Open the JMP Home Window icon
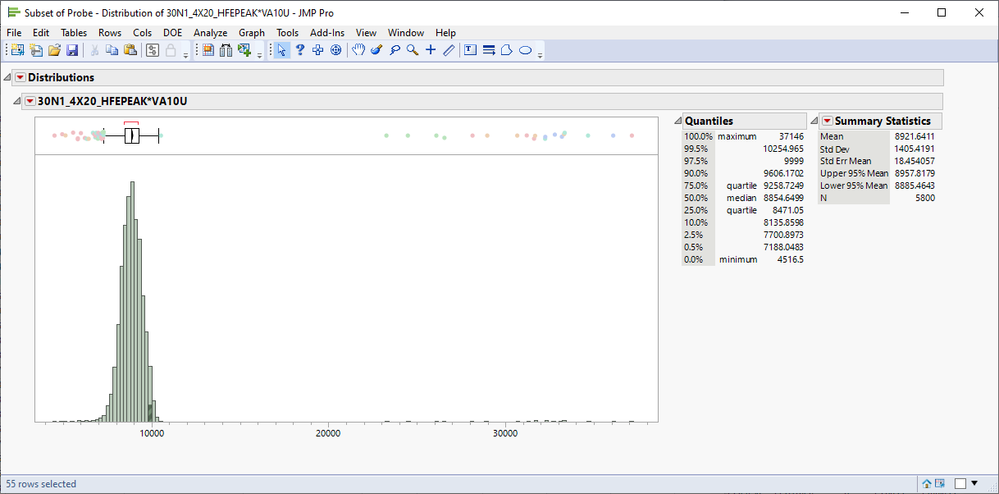Image resolution: width=999 pixels, height=494 pixels. 928,484
